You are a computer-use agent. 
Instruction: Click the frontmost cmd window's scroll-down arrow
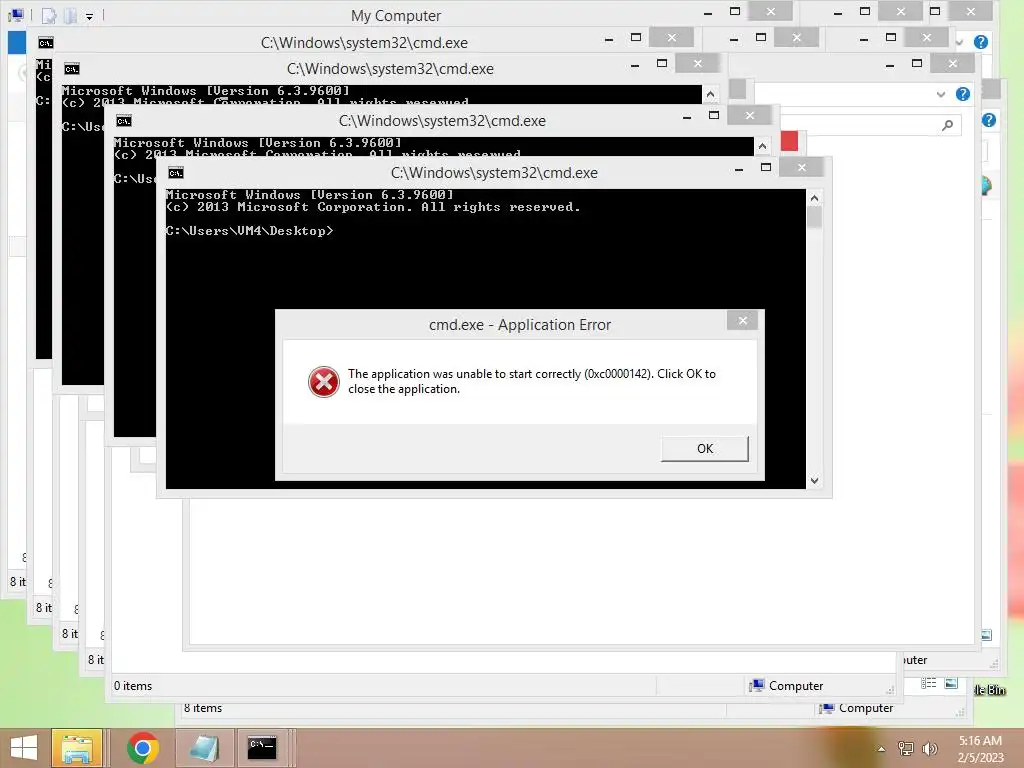click(814, 481)
